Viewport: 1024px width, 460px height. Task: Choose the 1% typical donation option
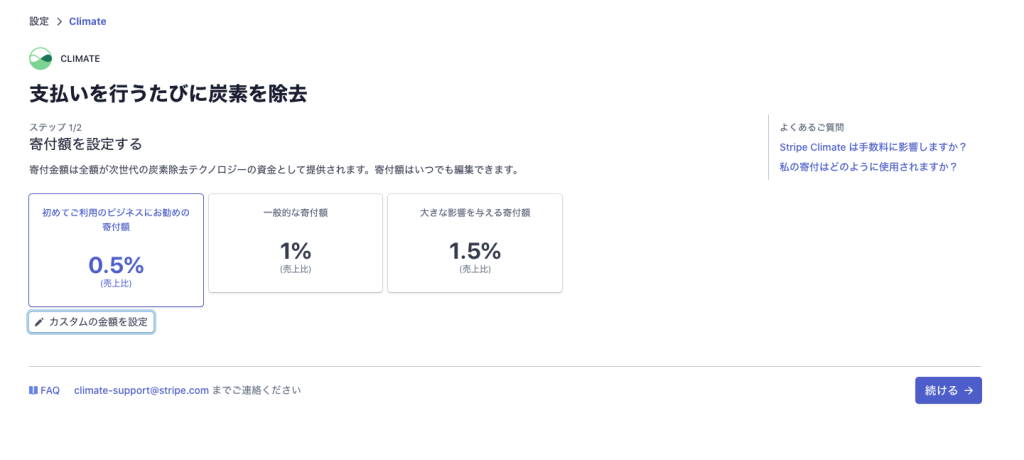pyautogui.click(x=295, y=243)
